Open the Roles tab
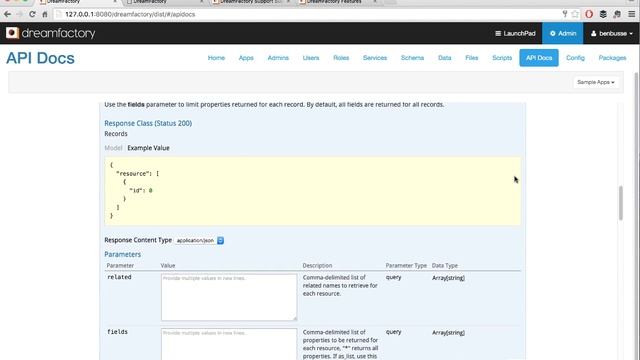The height and width of the screenshot is (360, 640). tap(341, 58)
